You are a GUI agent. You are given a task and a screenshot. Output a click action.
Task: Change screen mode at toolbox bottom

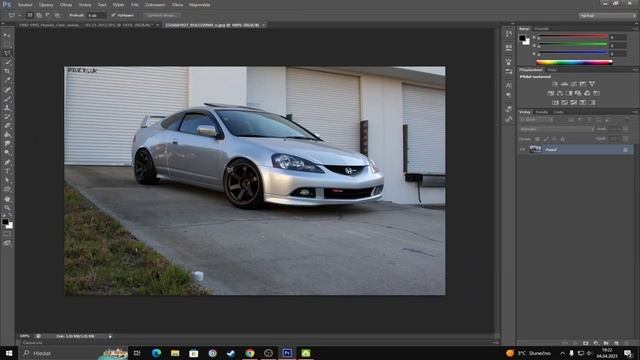7,243
